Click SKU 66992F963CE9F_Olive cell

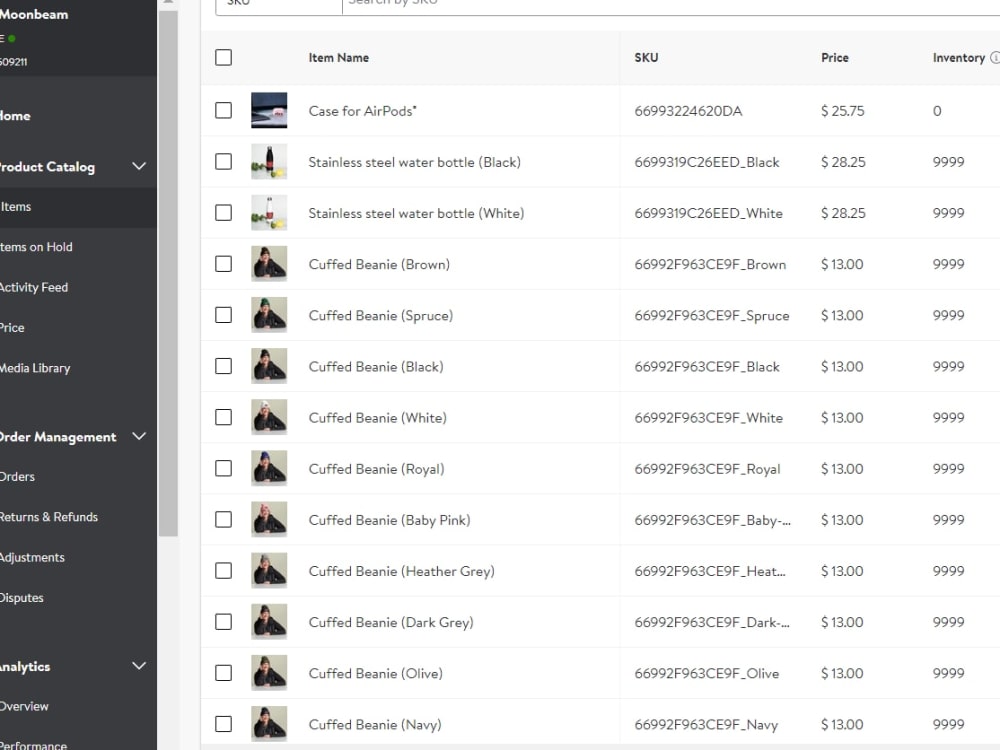pyautogui.click(x=707, y=673)
